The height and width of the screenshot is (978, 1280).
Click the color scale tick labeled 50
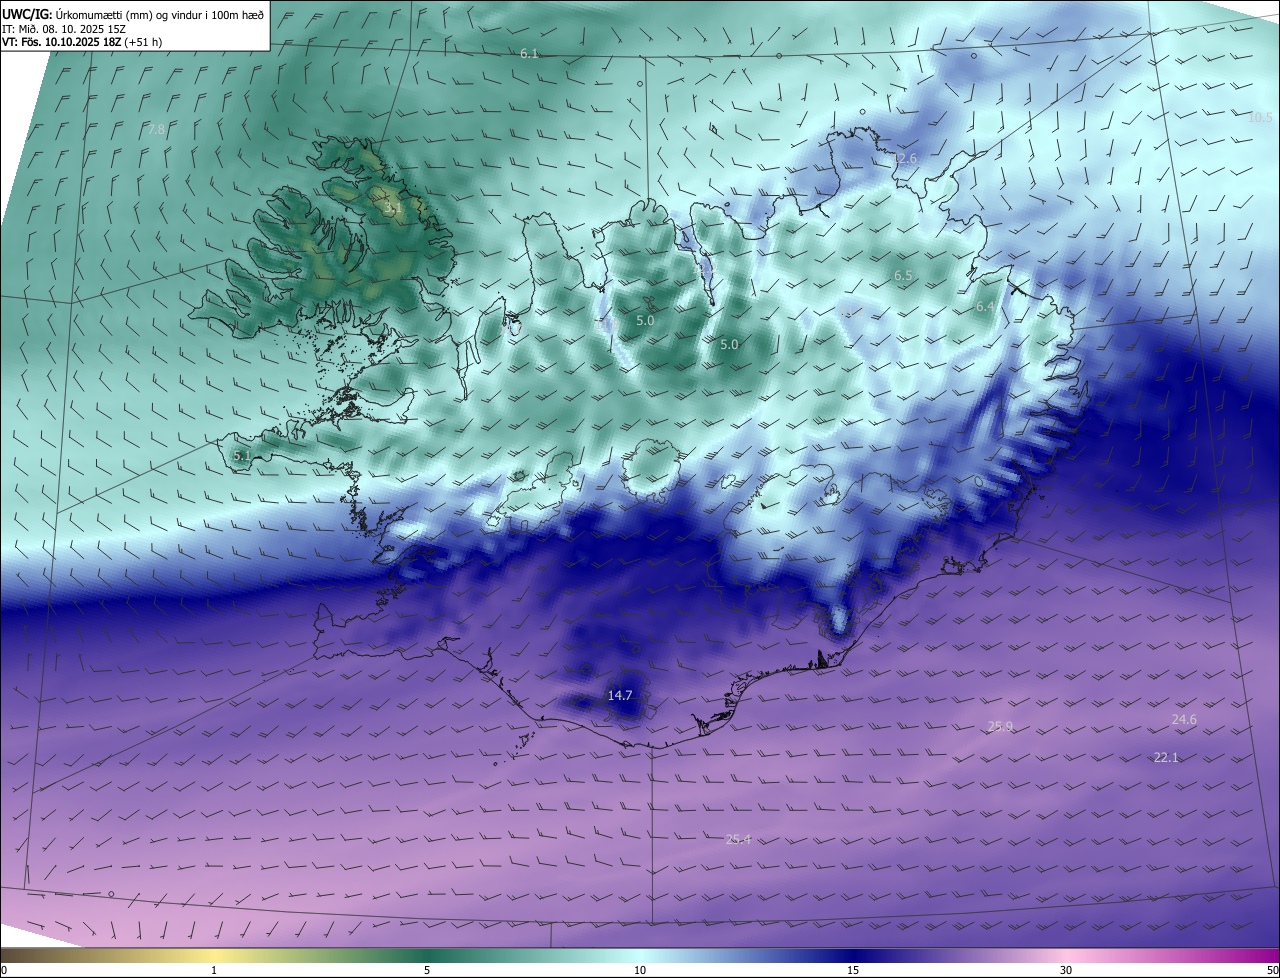[1272, 970]
